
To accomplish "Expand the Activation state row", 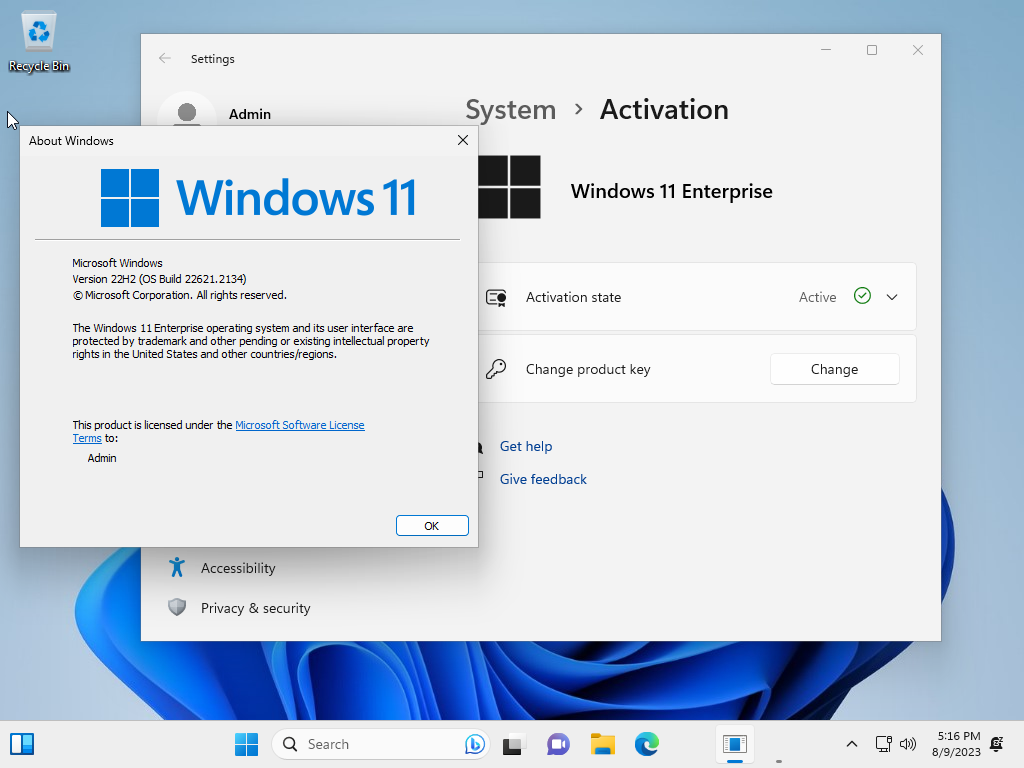I will point(891,297).
